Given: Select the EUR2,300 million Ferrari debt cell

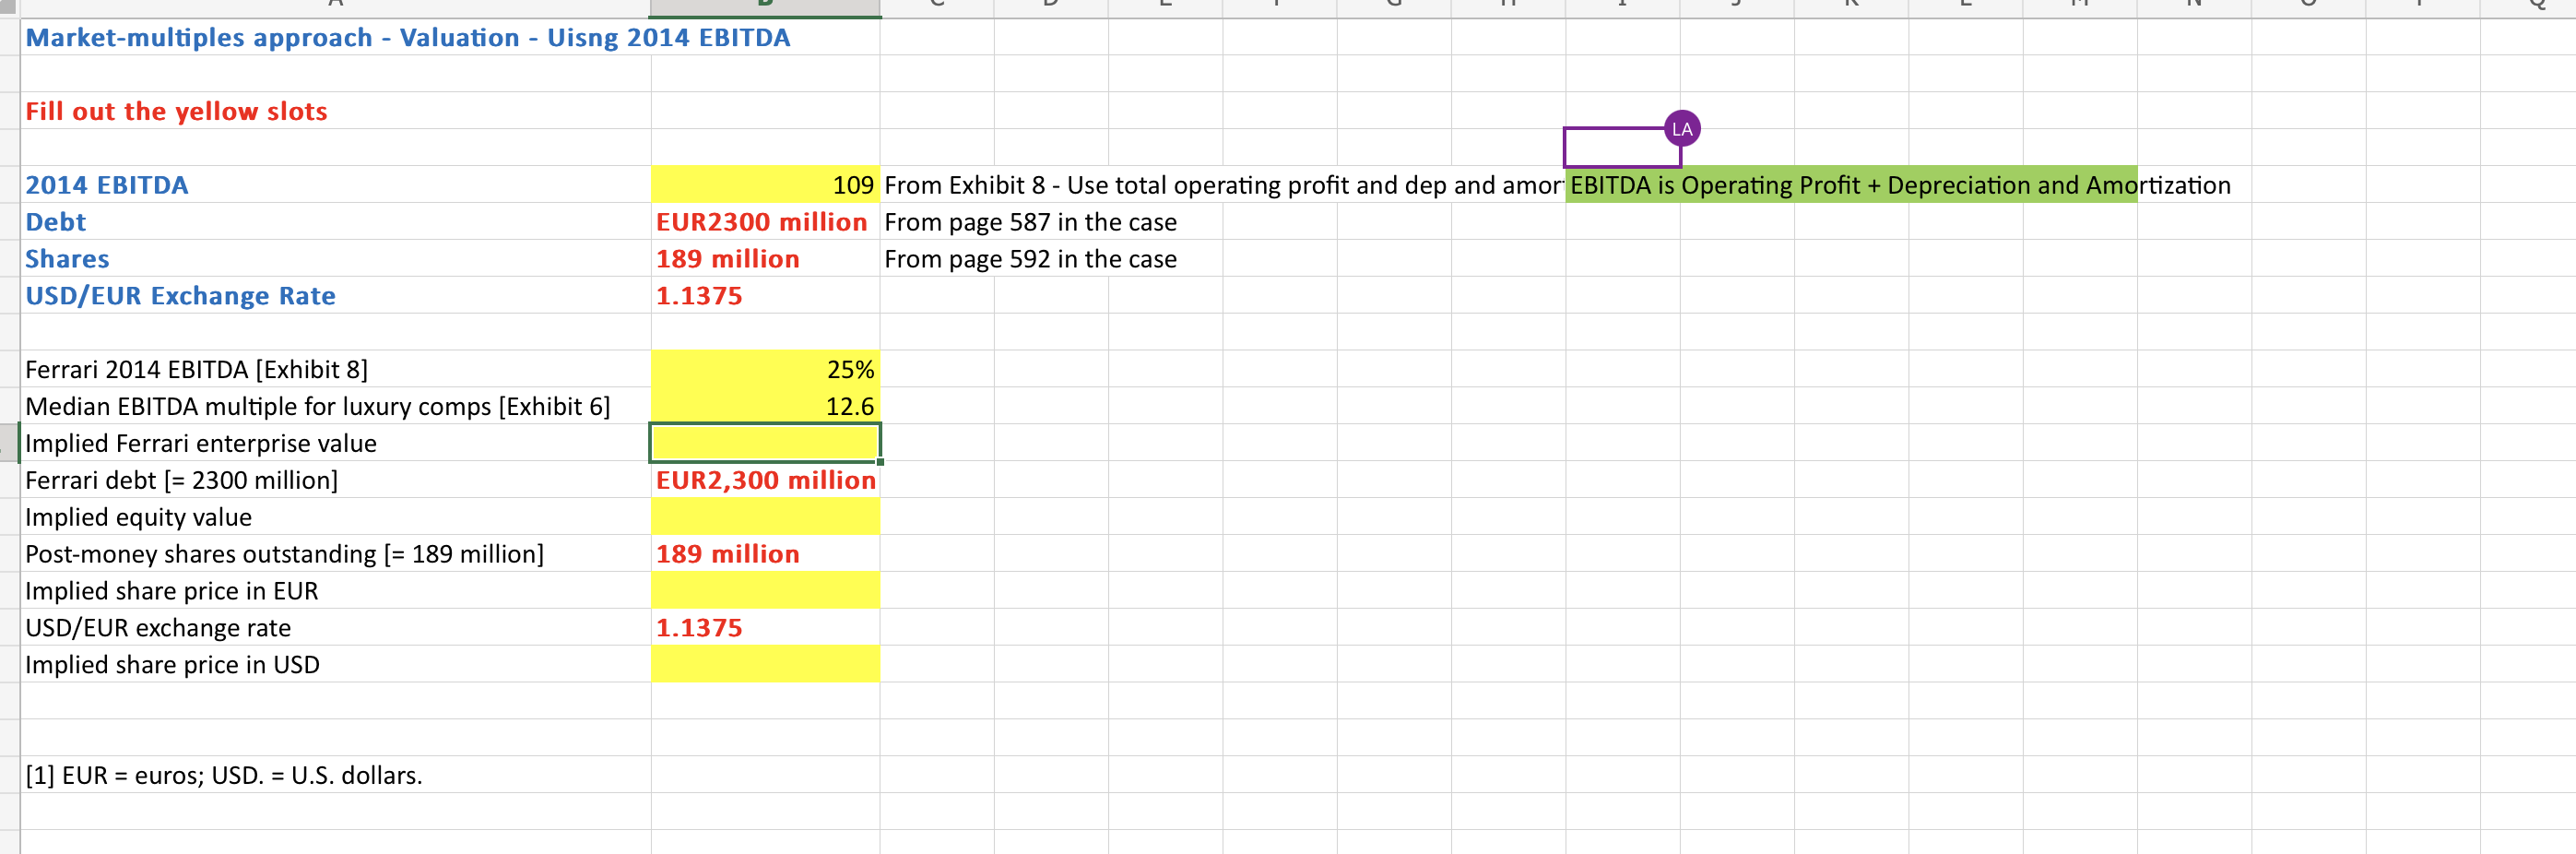Looking at the screenshot, I should tap(765, 479).
